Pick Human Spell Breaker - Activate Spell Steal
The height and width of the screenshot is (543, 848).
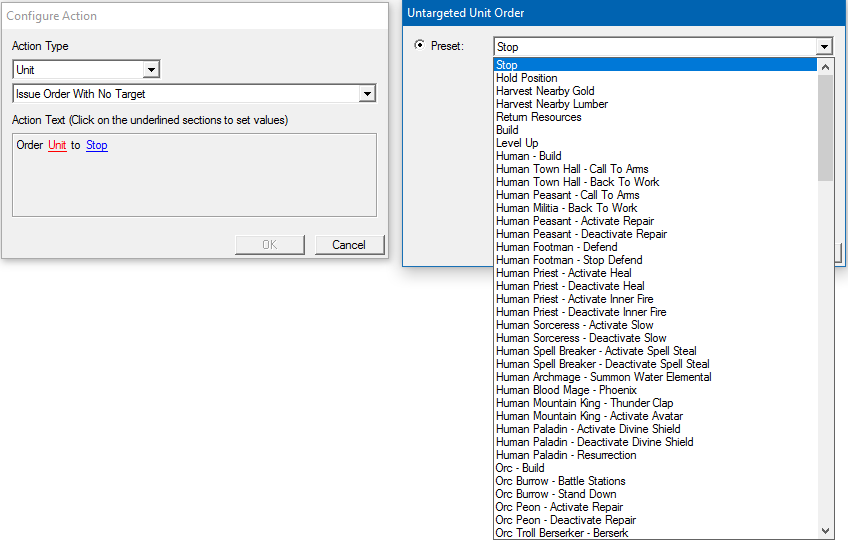[x=655, y=350]
